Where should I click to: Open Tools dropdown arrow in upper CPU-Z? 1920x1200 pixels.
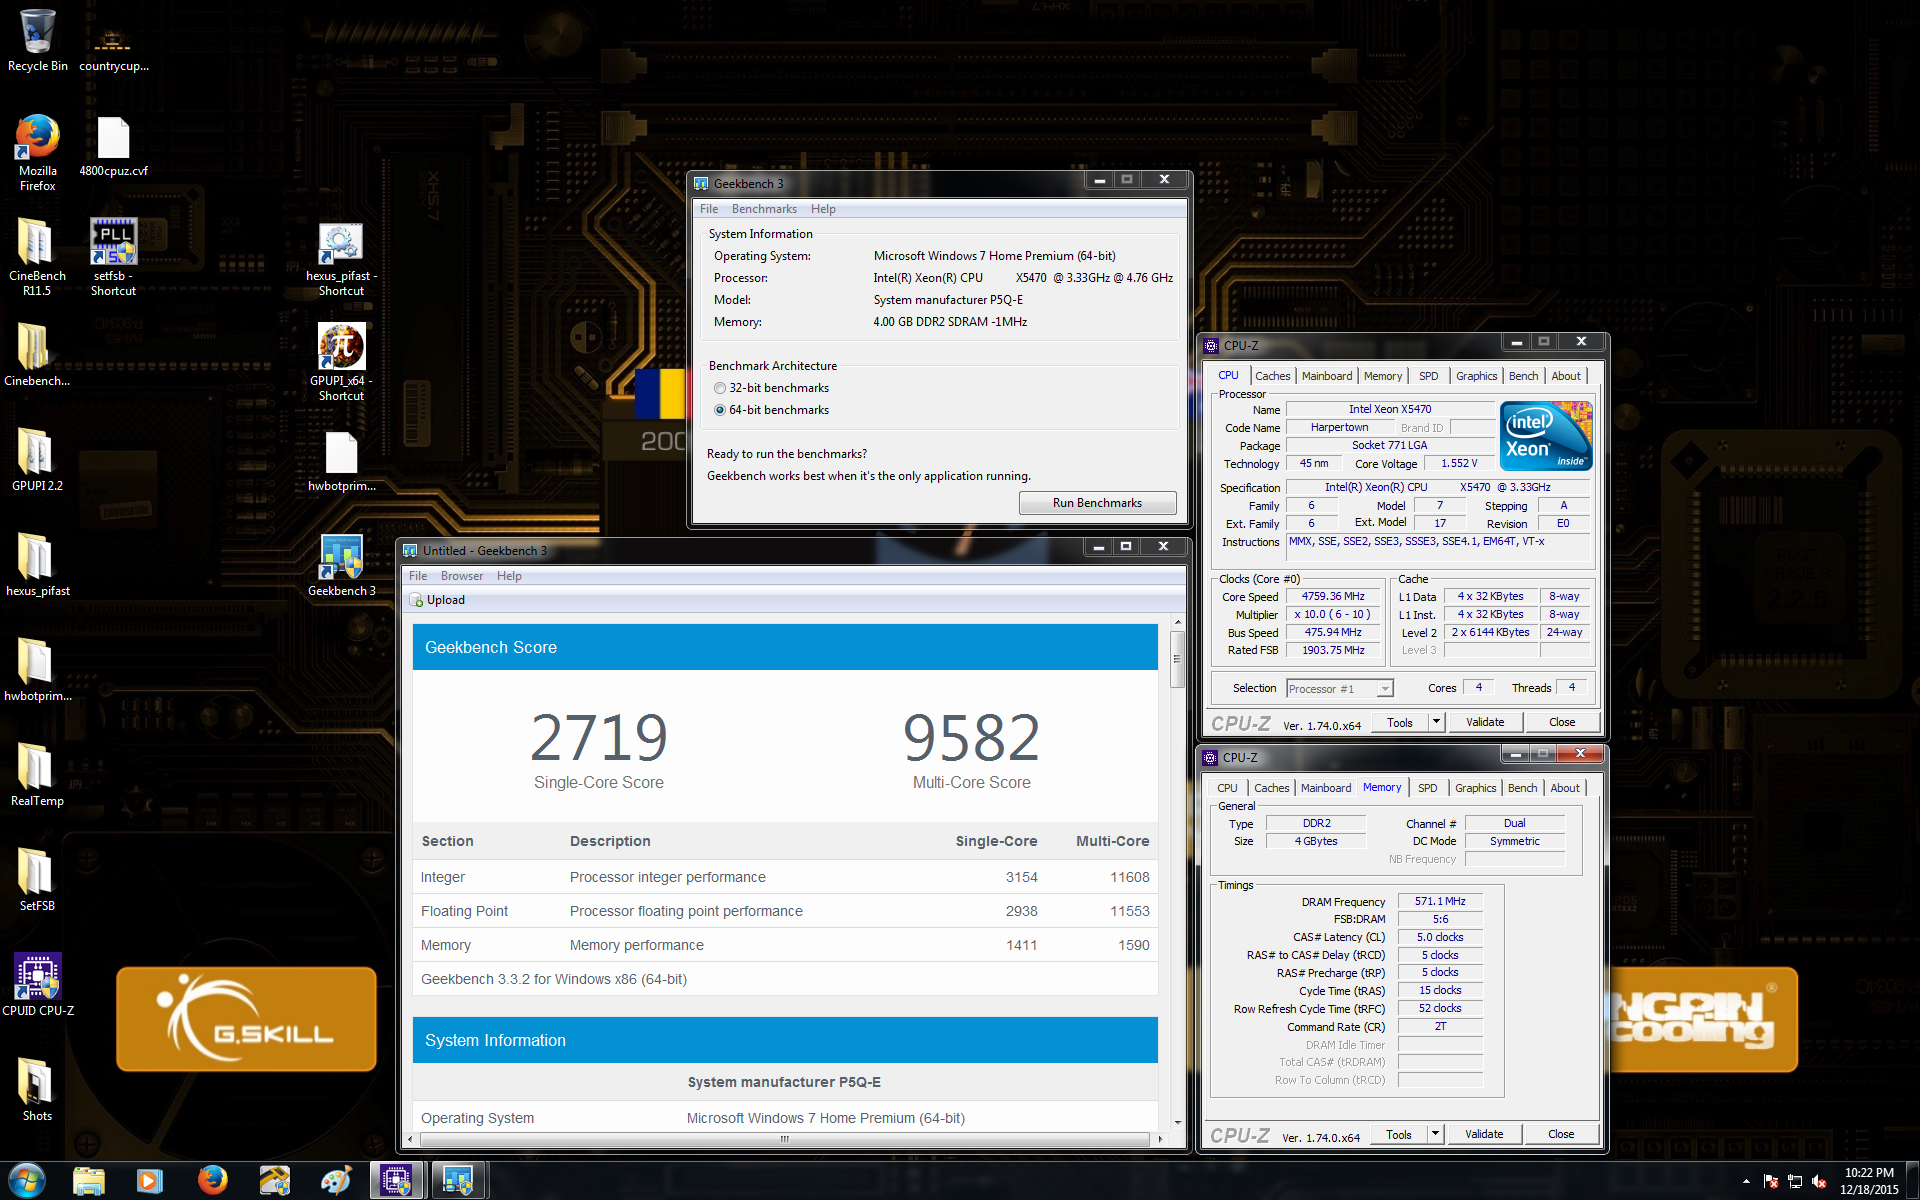coord(1437,722)
